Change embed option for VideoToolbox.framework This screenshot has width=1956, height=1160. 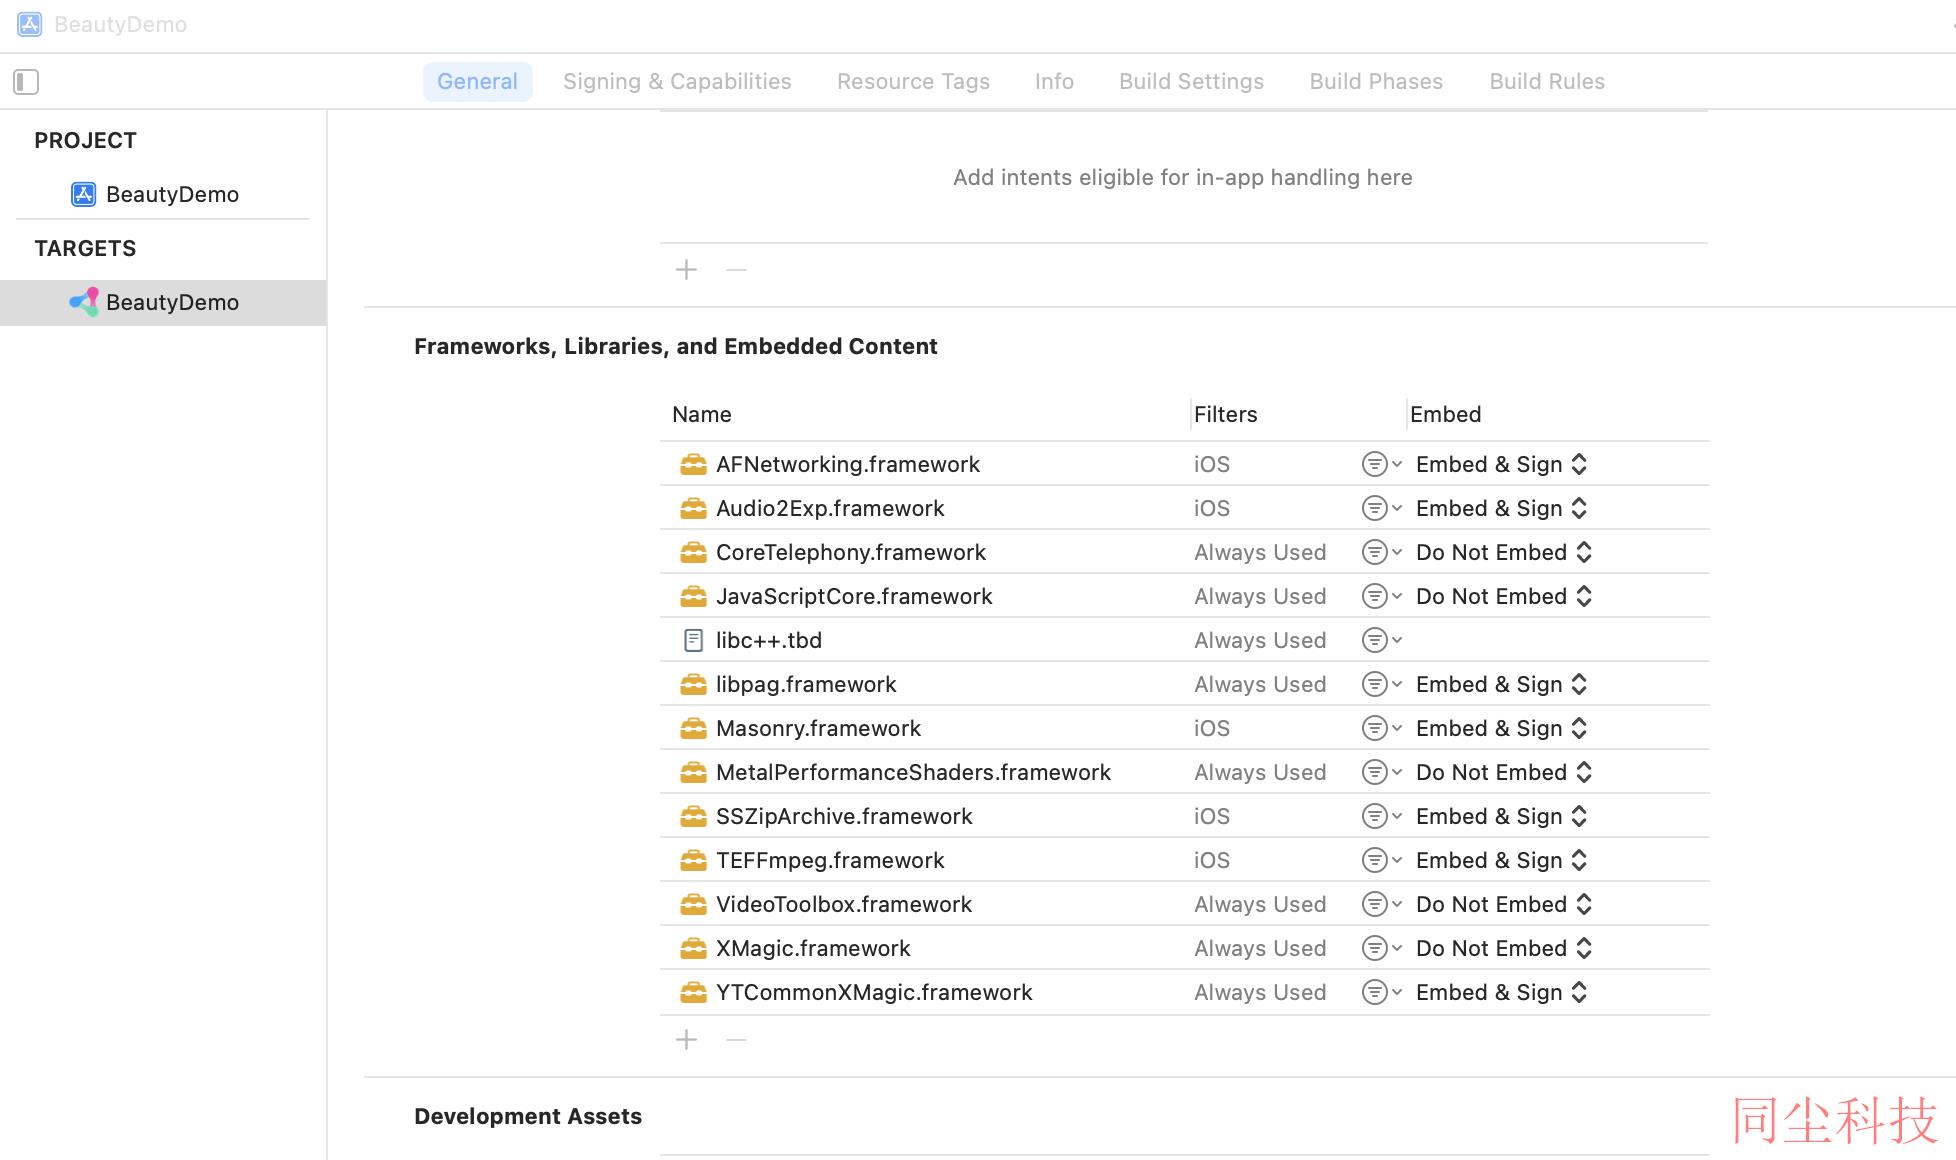click(x=1504, y=904)
